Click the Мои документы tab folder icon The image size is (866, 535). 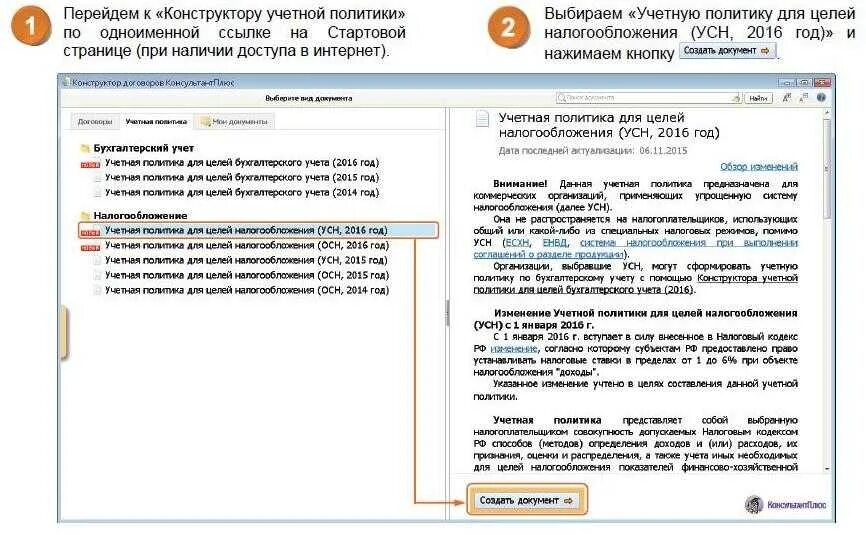(205, 121)
